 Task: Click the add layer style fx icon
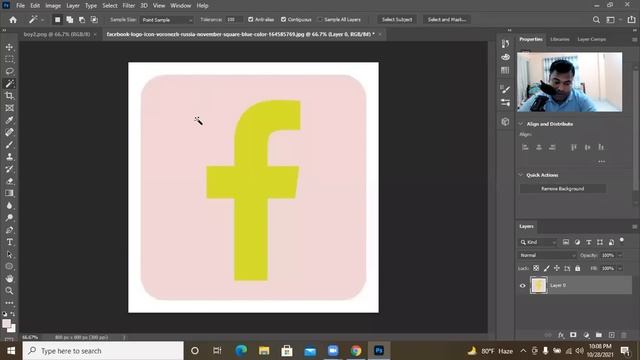click(x=561, y=335)
